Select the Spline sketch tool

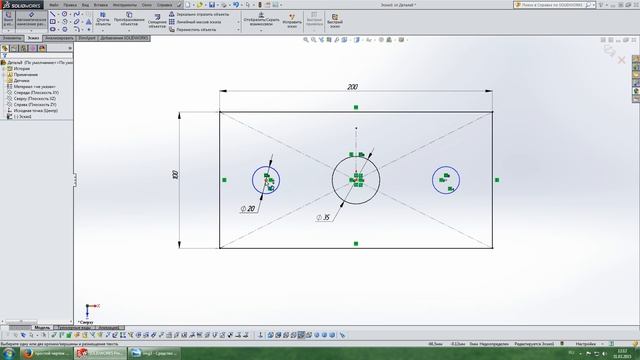click(x=76, y=14)
